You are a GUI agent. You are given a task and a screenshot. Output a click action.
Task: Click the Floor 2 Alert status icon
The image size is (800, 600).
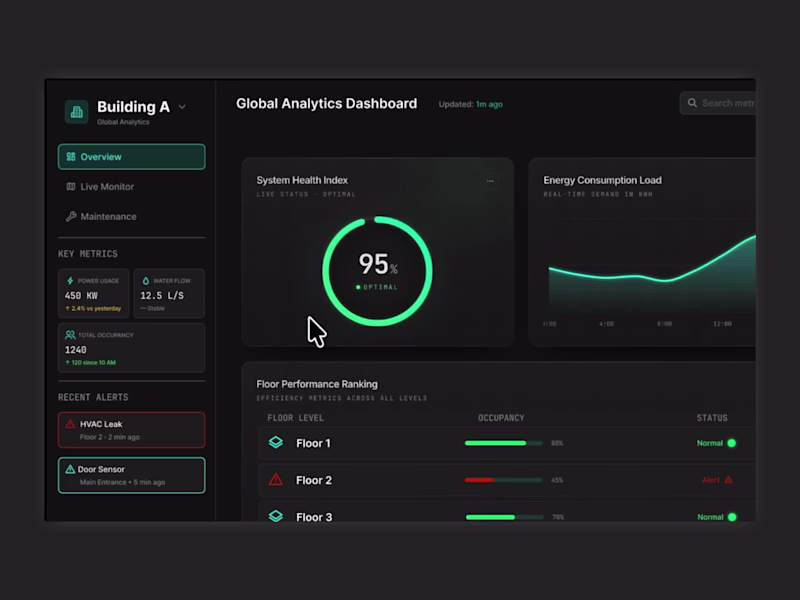[729, 480]
